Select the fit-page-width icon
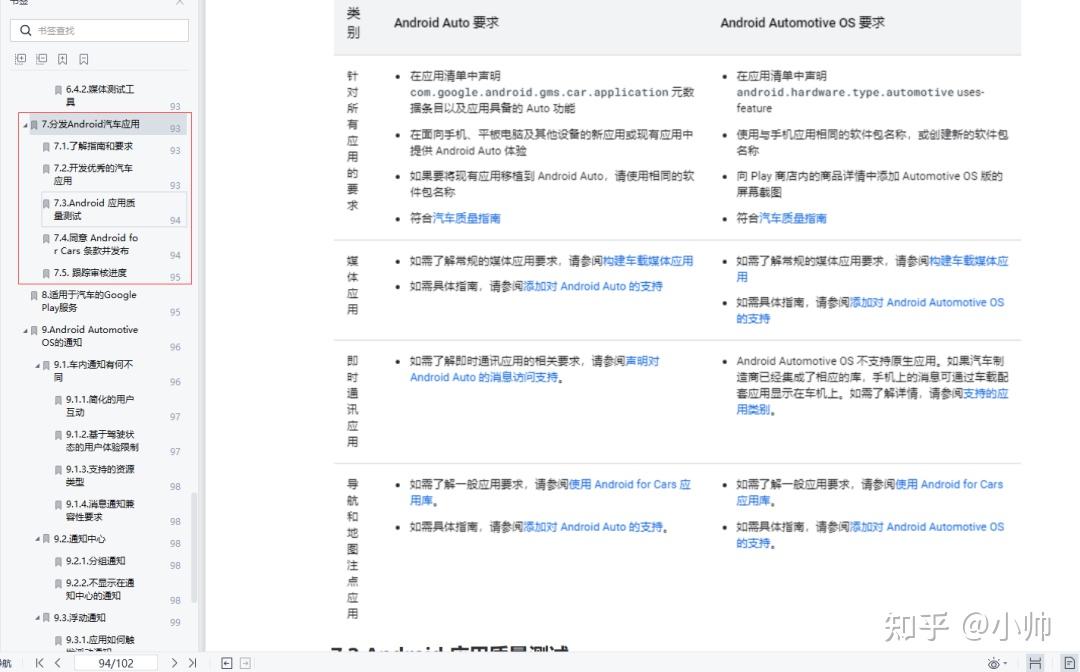This screenshot has width=1080, height=672. [1034, 662]
